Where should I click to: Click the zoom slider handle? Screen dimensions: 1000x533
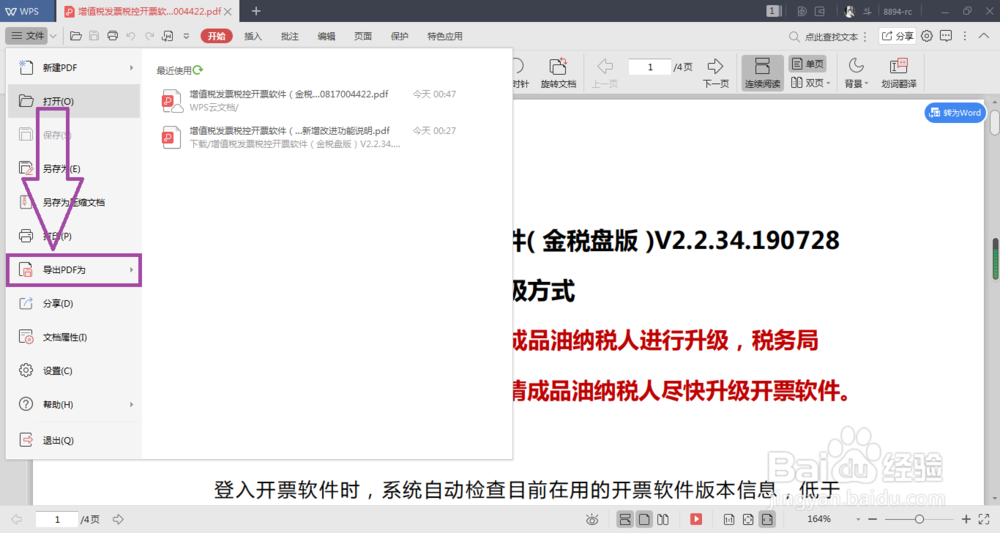[919, 520]
